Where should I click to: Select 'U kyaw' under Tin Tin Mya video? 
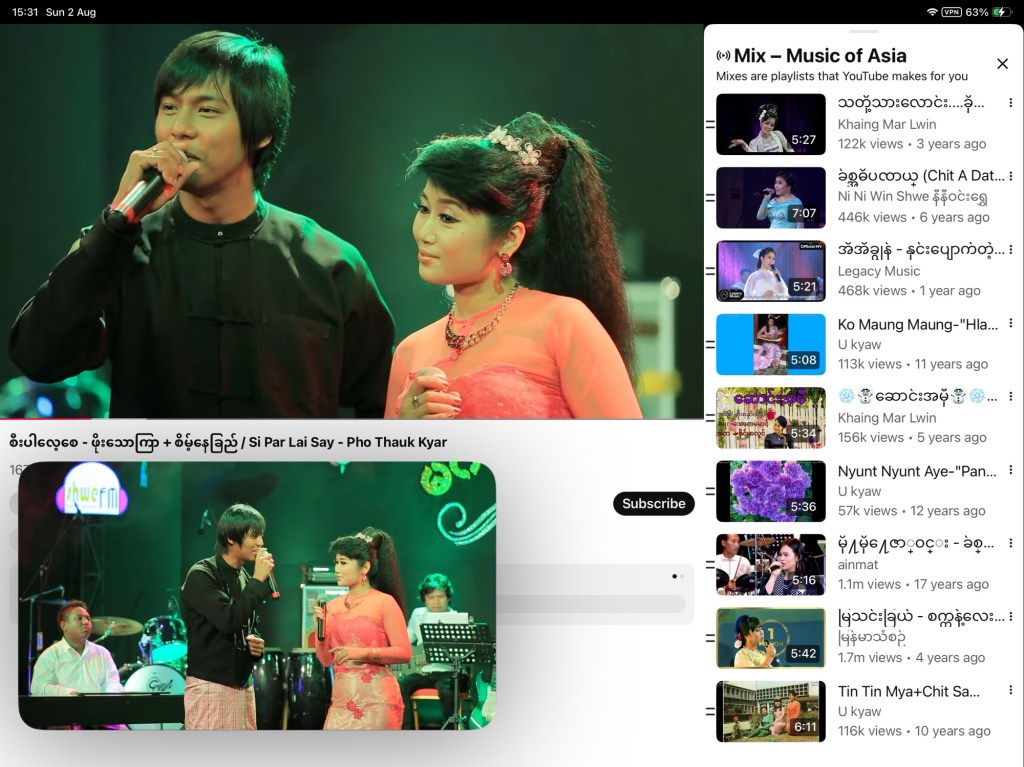click(859, 711)
